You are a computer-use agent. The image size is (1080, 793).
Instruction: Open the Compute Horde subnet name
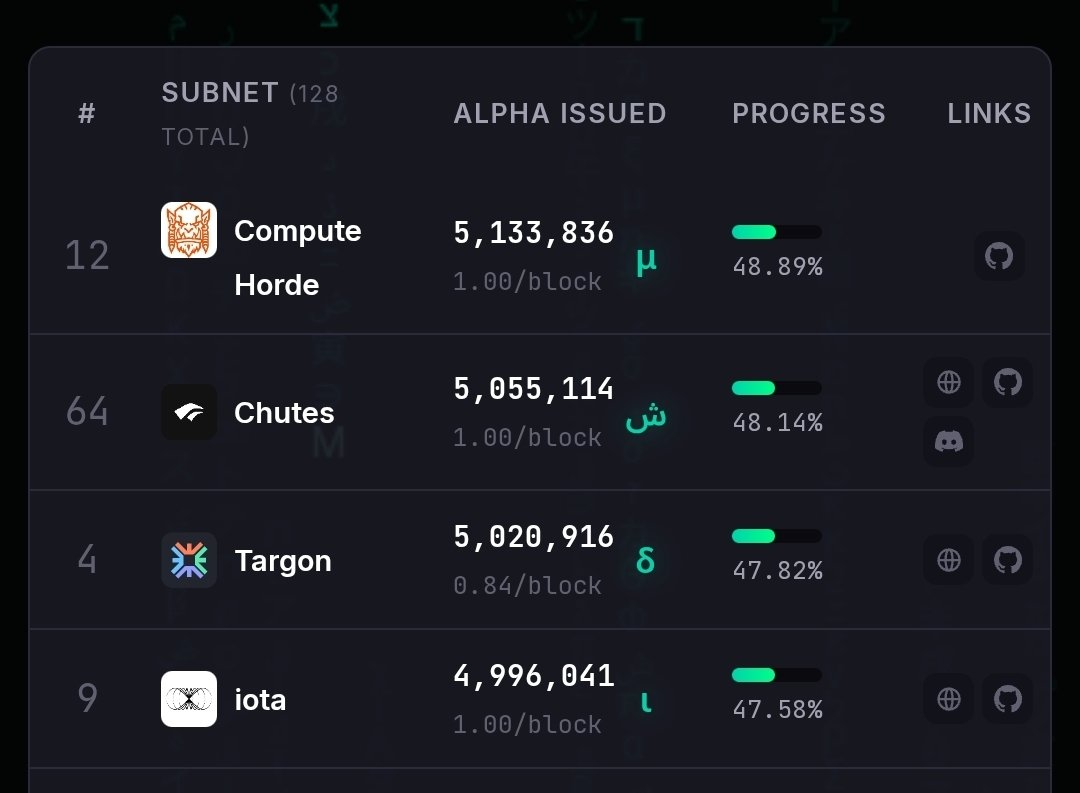pyautogui.click(x=297, y=257)
